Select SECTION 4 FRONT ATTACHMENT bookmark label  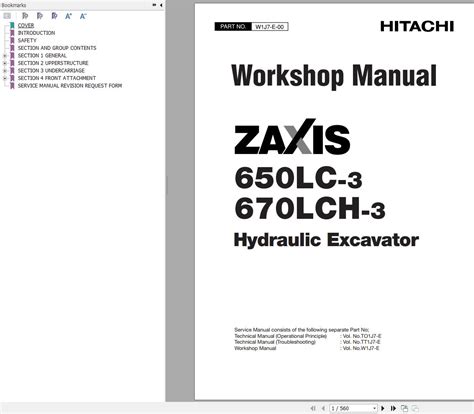(x=57, y=78)
